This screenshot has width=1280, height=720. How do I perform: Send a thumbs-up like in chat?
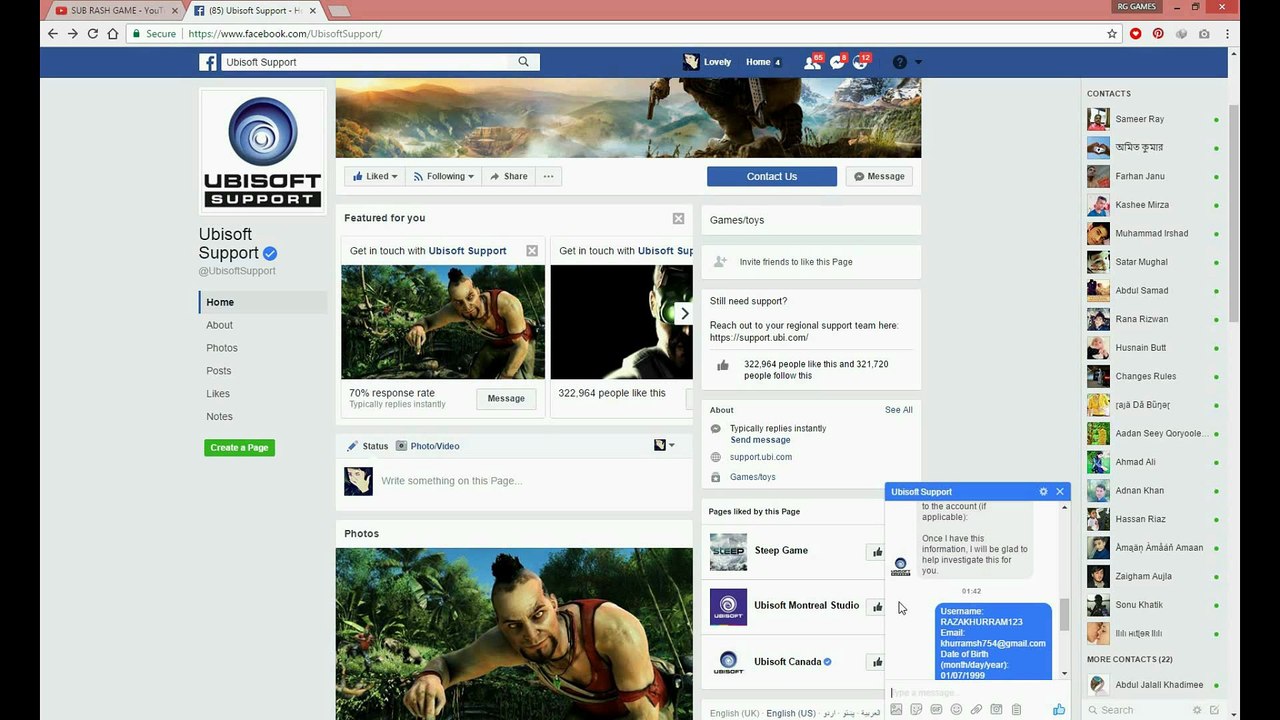tap(1058, 709)
